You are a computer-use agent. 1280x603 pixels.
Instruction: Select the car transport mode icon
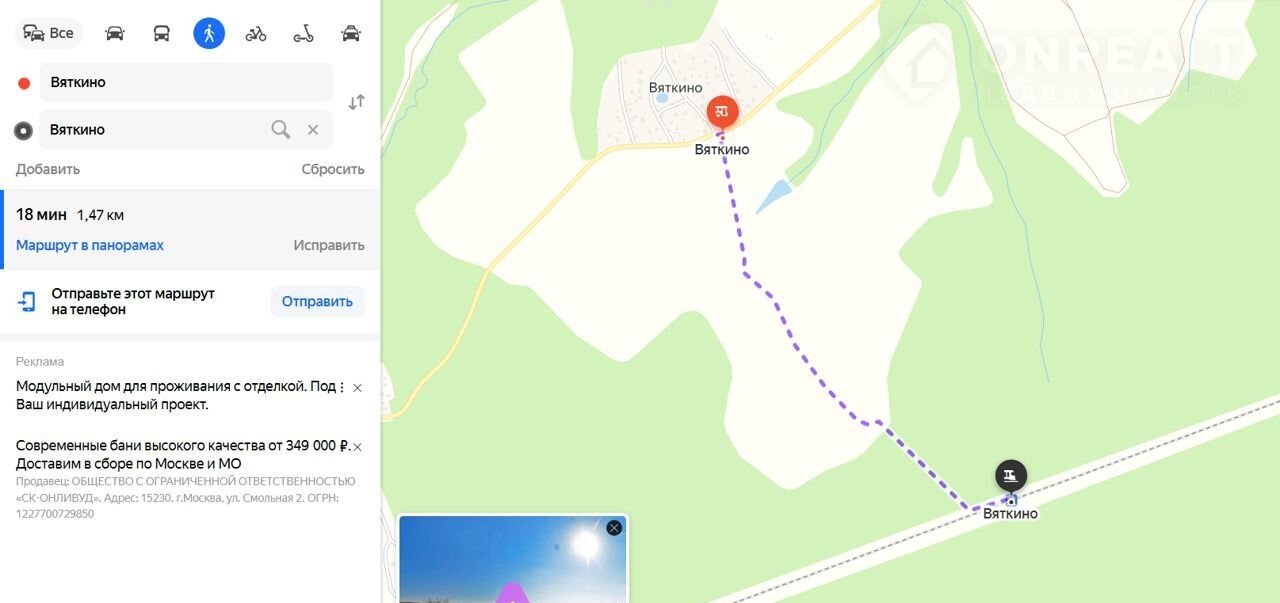(115, 33)
